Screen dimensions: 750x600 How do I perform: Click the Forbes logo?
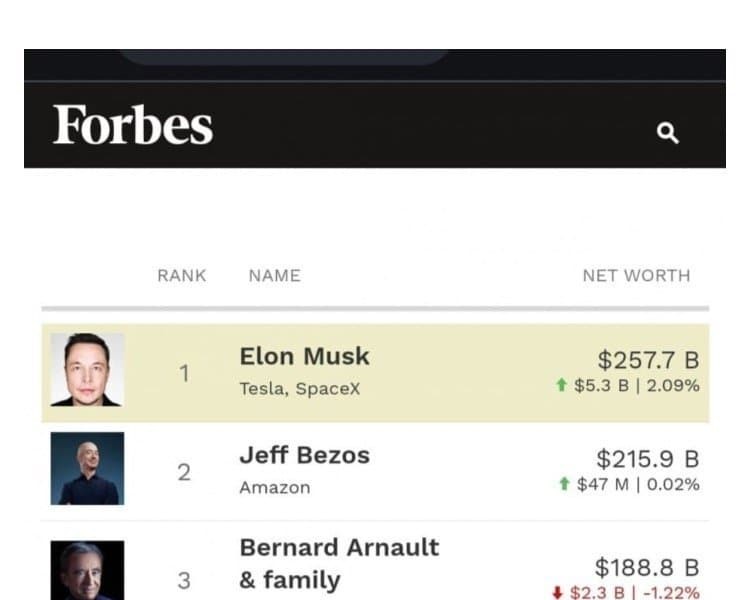point(133,126)
